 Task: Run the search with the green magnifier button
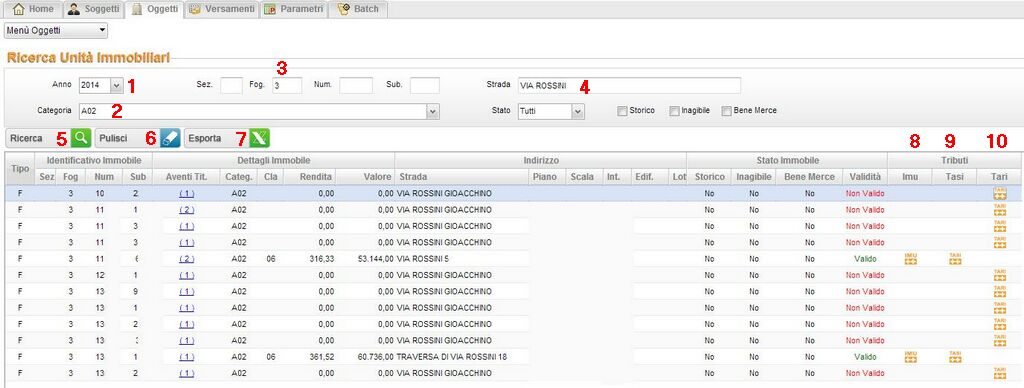(80, 138)
